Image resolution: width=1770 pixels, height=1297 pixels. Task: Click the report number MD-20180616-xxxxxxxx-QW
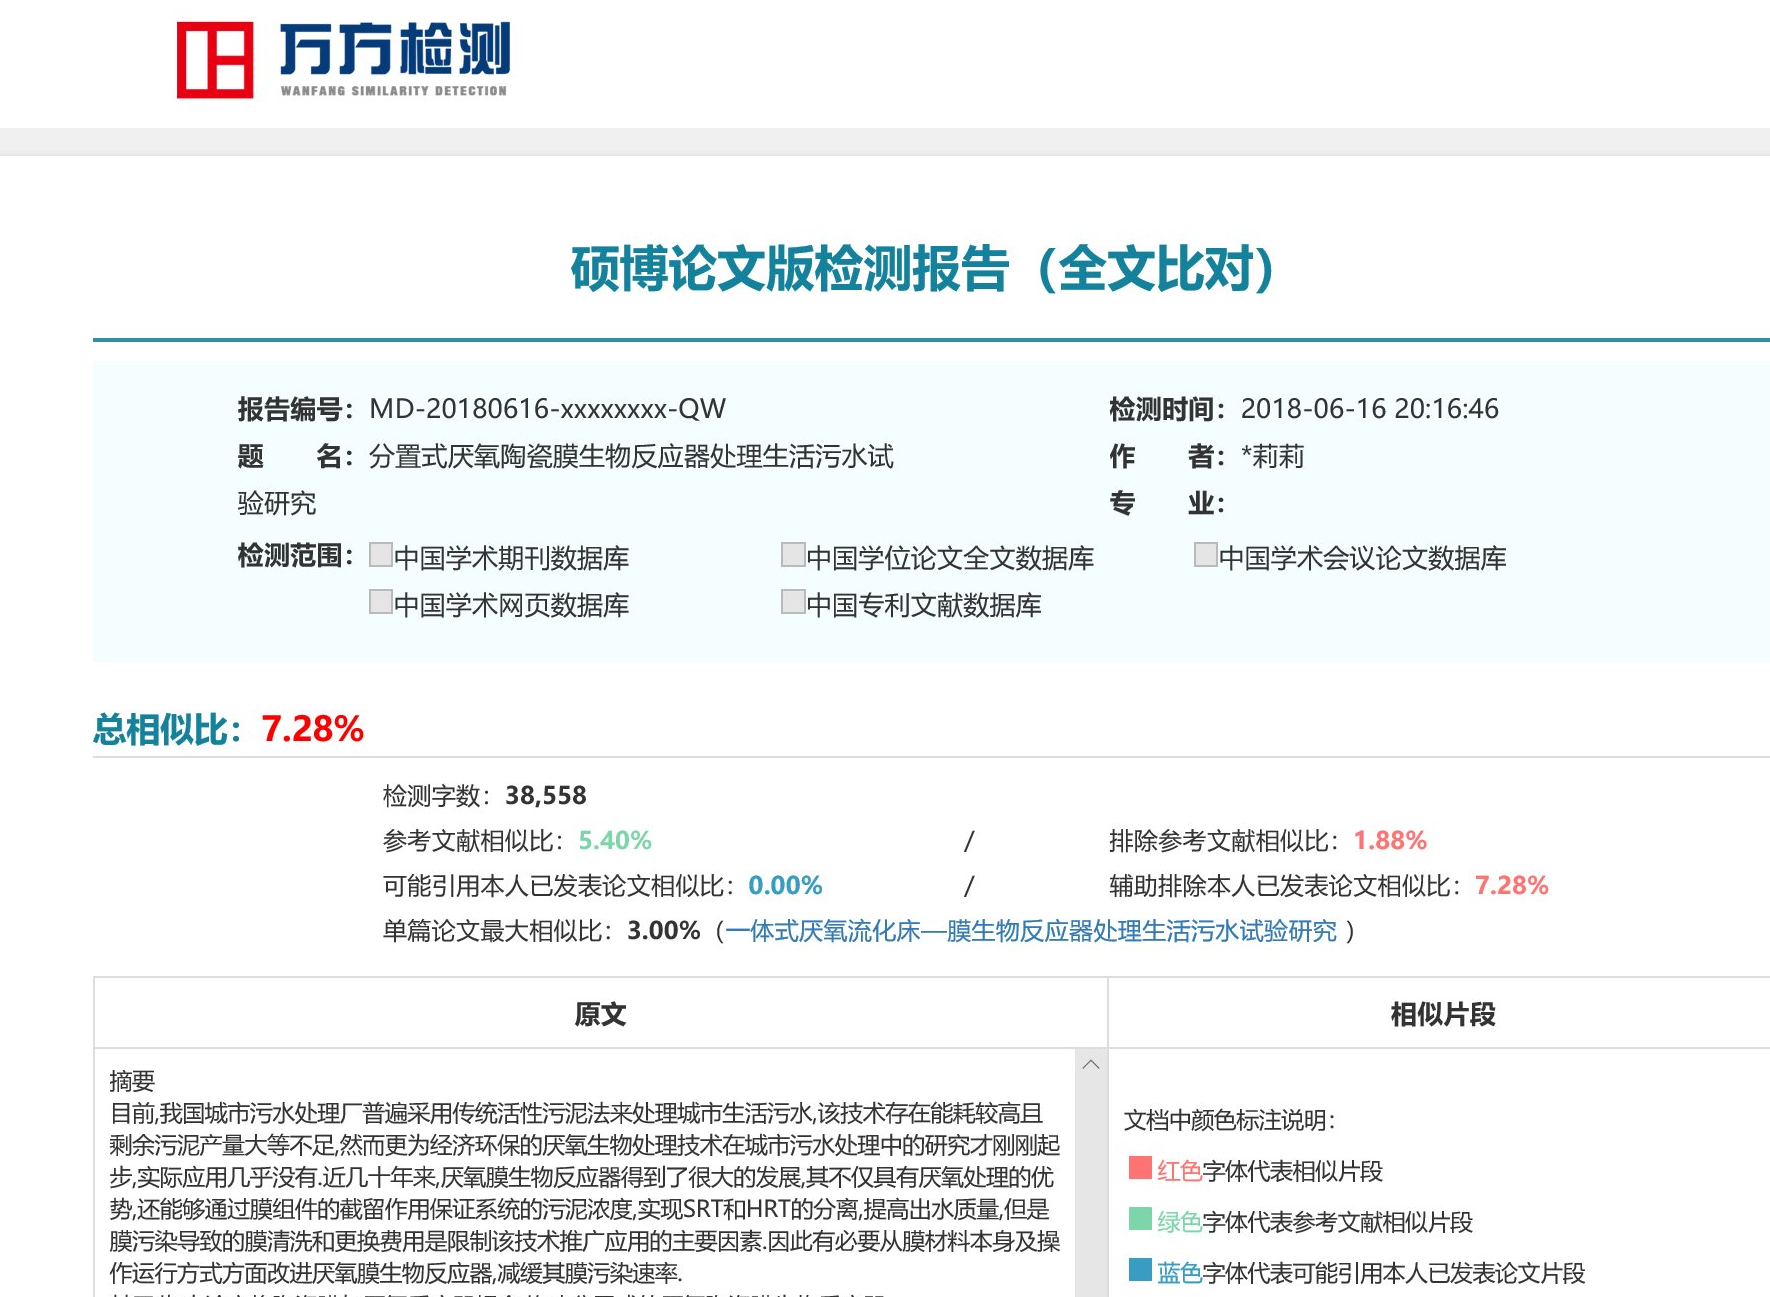coord(547,409)
